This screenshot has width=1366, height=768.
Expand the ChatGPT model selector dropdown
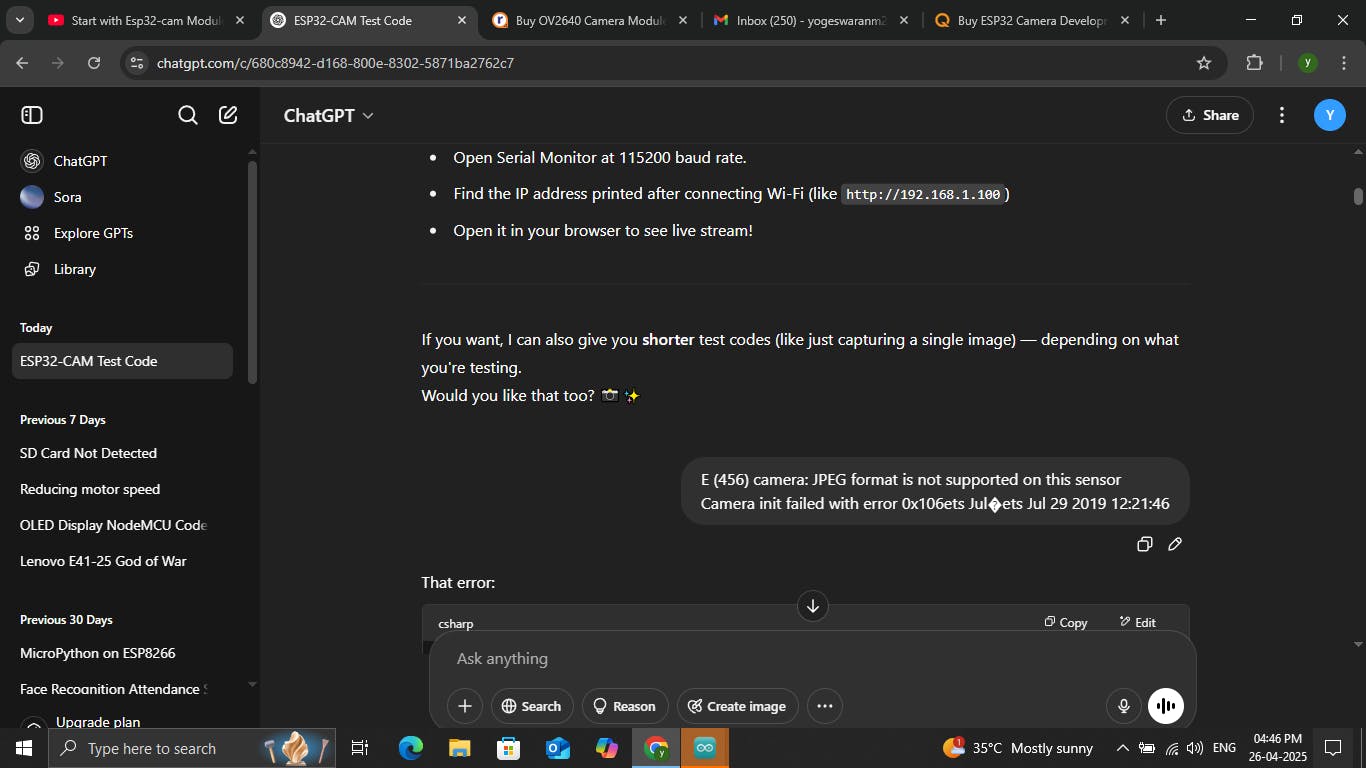[328, 115]
